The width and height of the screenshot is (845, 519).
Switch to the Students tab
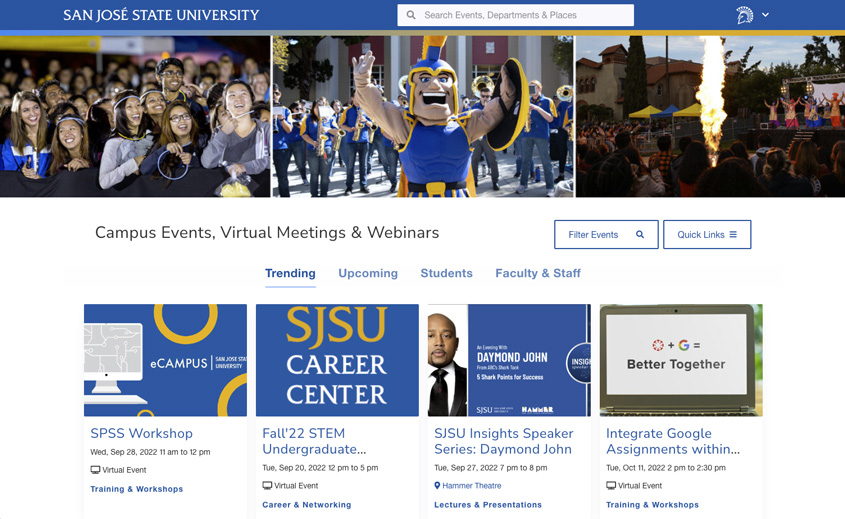(446, 273)
